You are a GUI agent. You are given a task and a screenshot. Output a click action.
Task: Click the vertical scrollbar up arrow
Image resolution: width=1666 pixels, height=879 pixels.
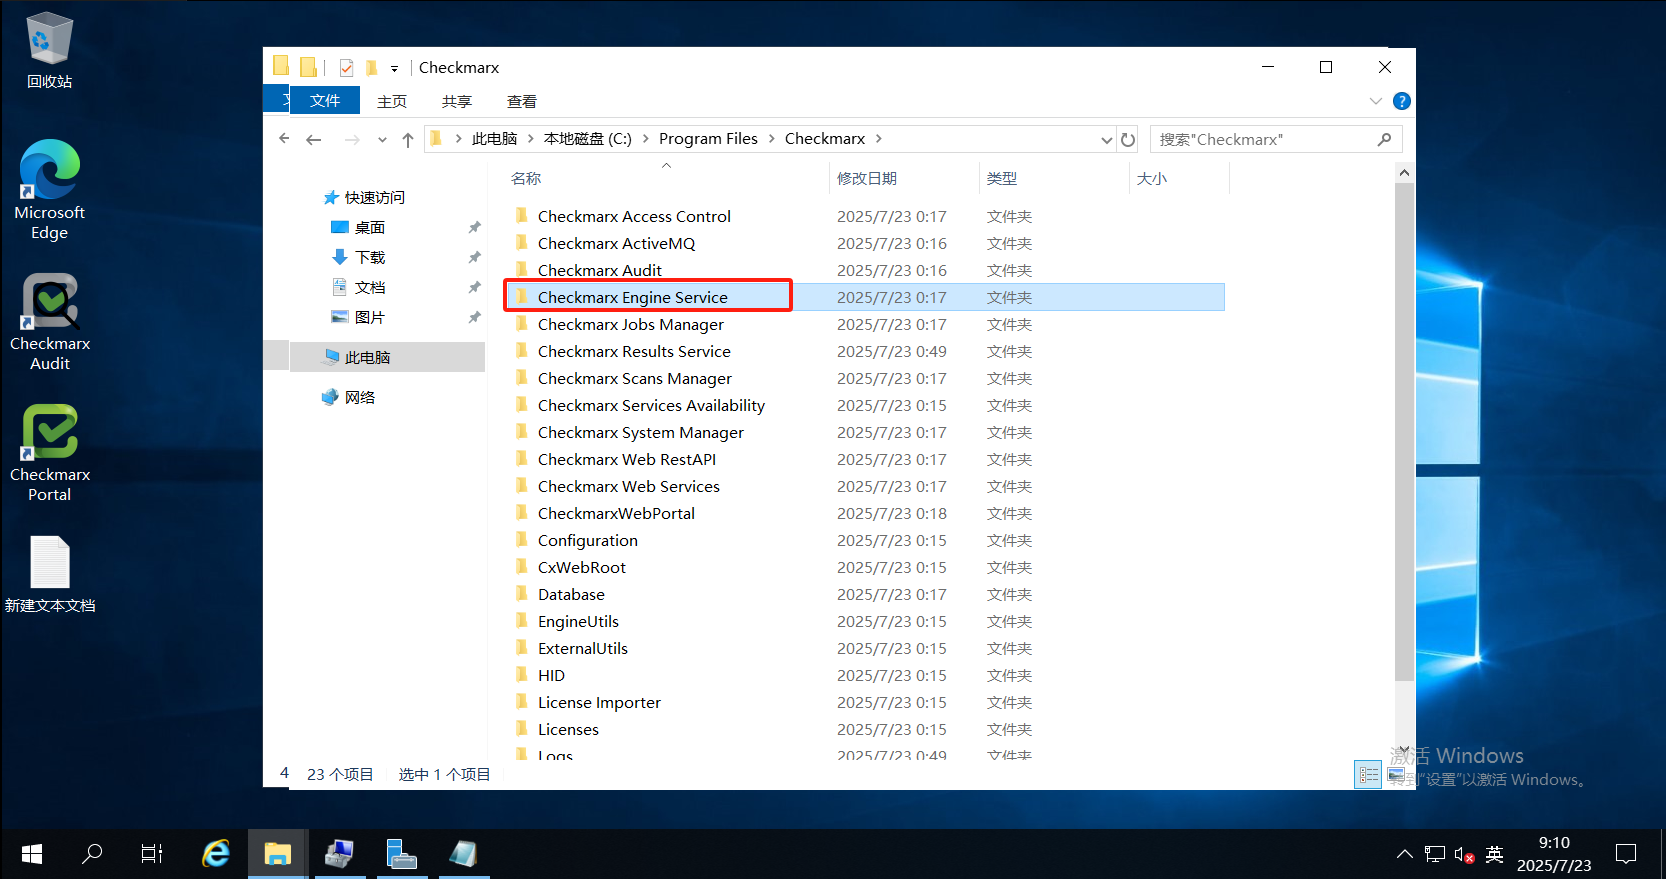click(1404, 173)
